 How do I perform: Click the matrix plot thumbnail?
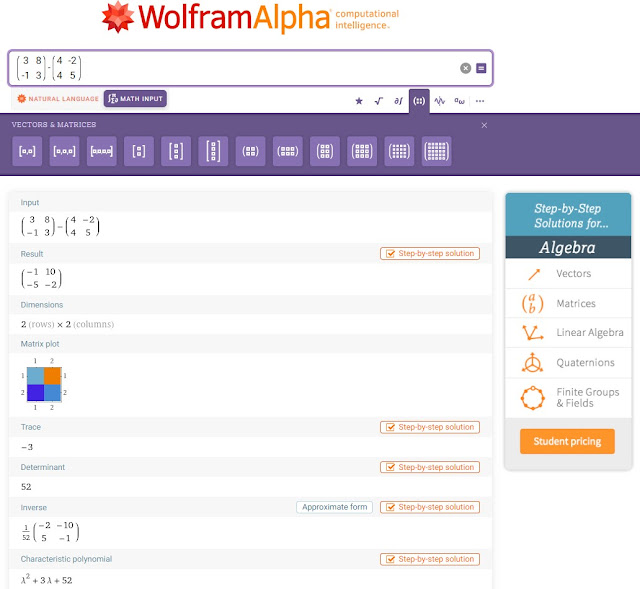44,384
